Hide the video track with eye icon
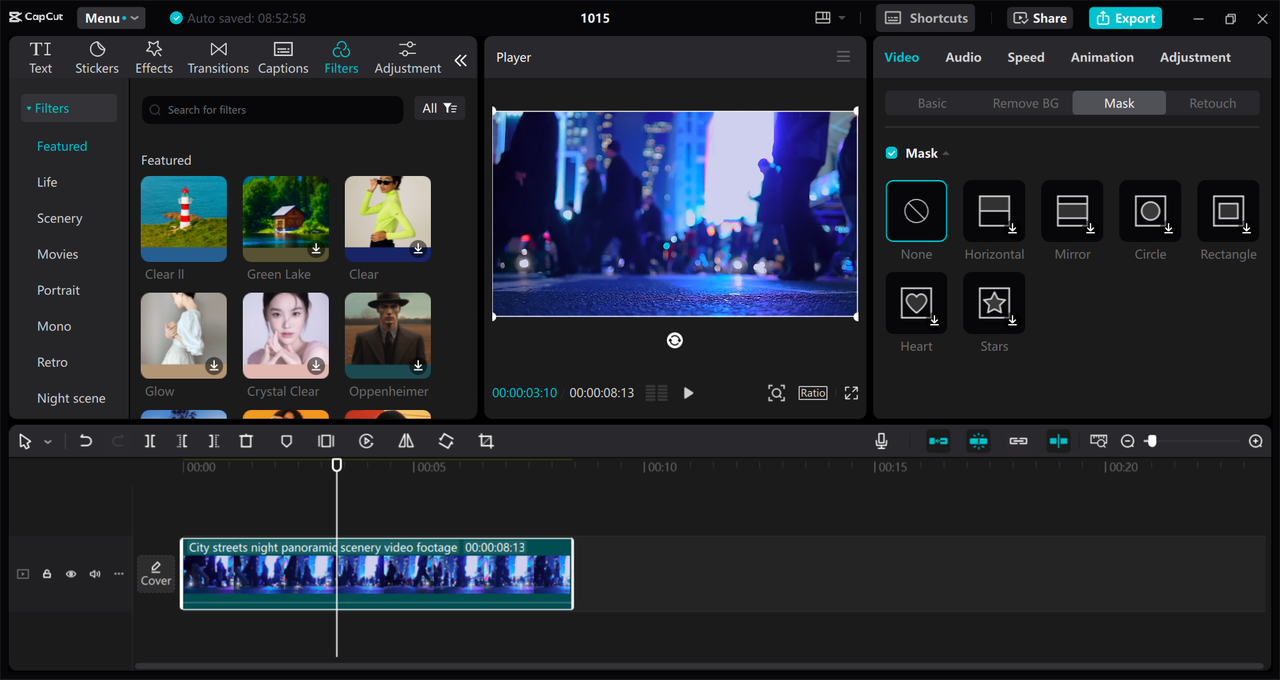Image resolution: width=1280 pixels, height=680 pixels. pyautogui.click(x=71, y=574)
